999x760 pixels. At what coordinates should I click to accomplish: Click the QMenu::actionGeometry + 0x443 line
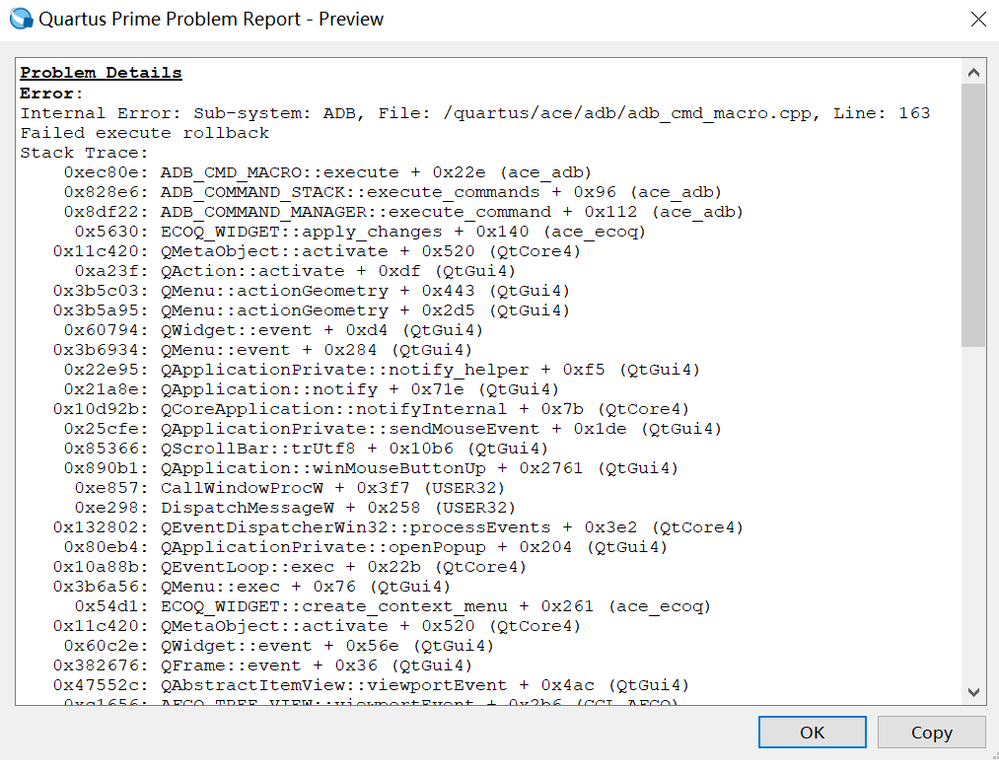pos(311,291)
